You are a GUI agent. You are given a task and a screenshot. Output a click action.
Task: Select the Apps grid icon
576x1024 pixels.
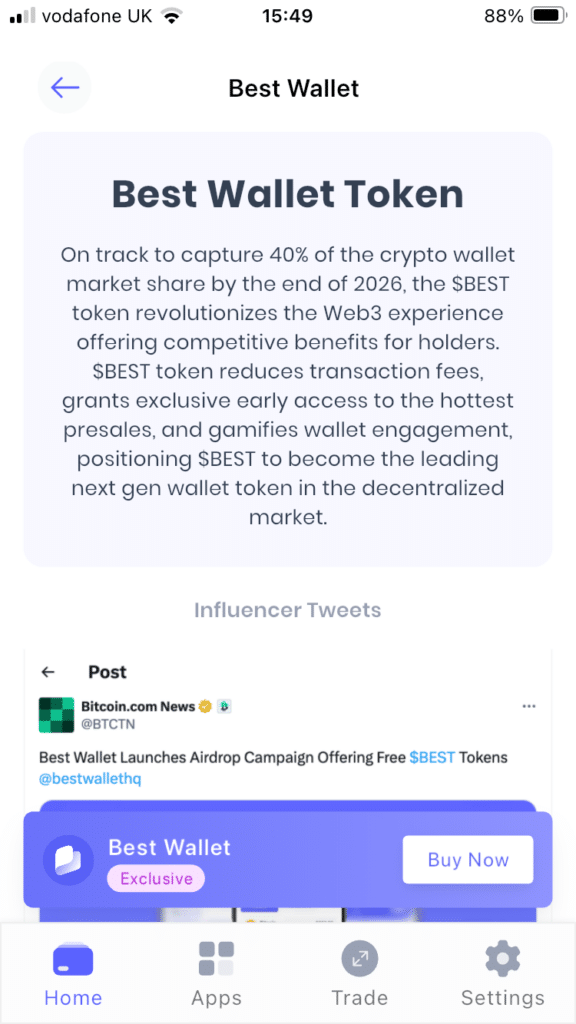tap(216, 958)
